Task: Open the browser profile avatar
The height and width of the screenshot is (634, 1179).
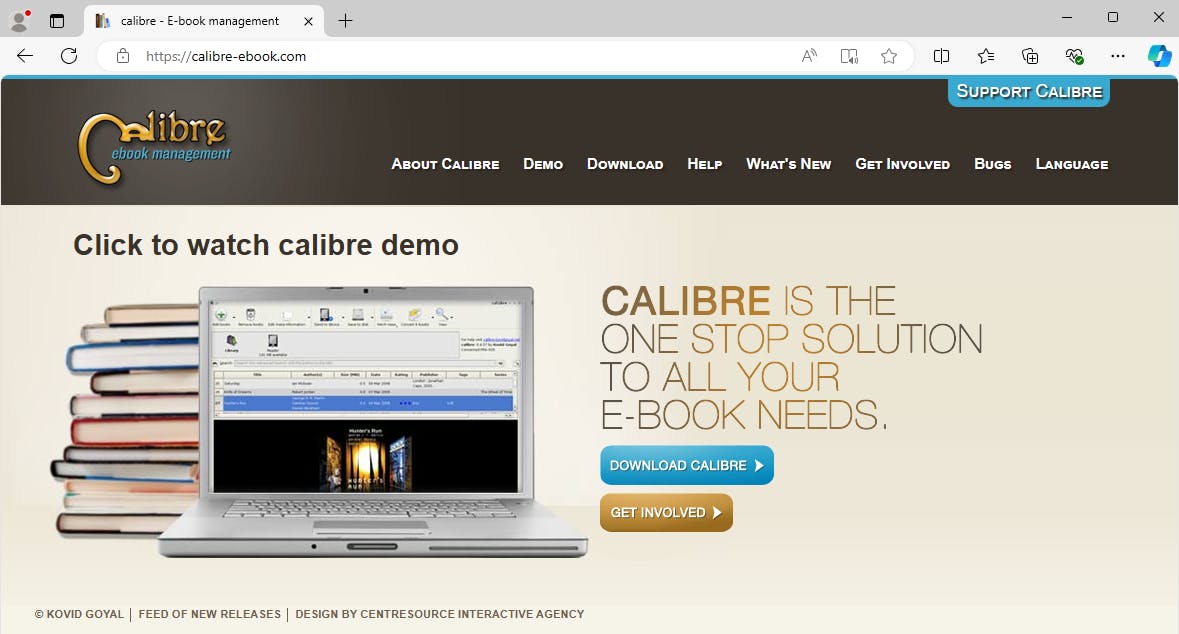Action: 20,21
